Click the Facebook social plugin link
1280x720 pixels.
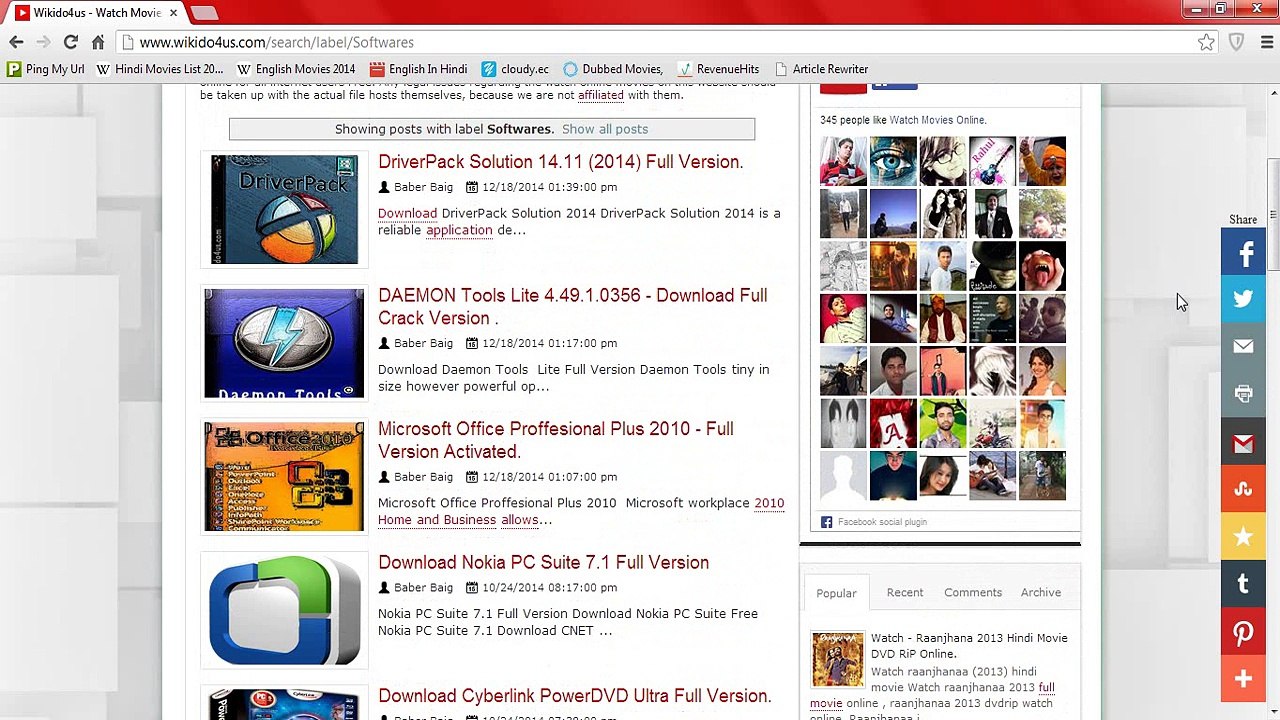pyautogui.click(x=882, y=522)
